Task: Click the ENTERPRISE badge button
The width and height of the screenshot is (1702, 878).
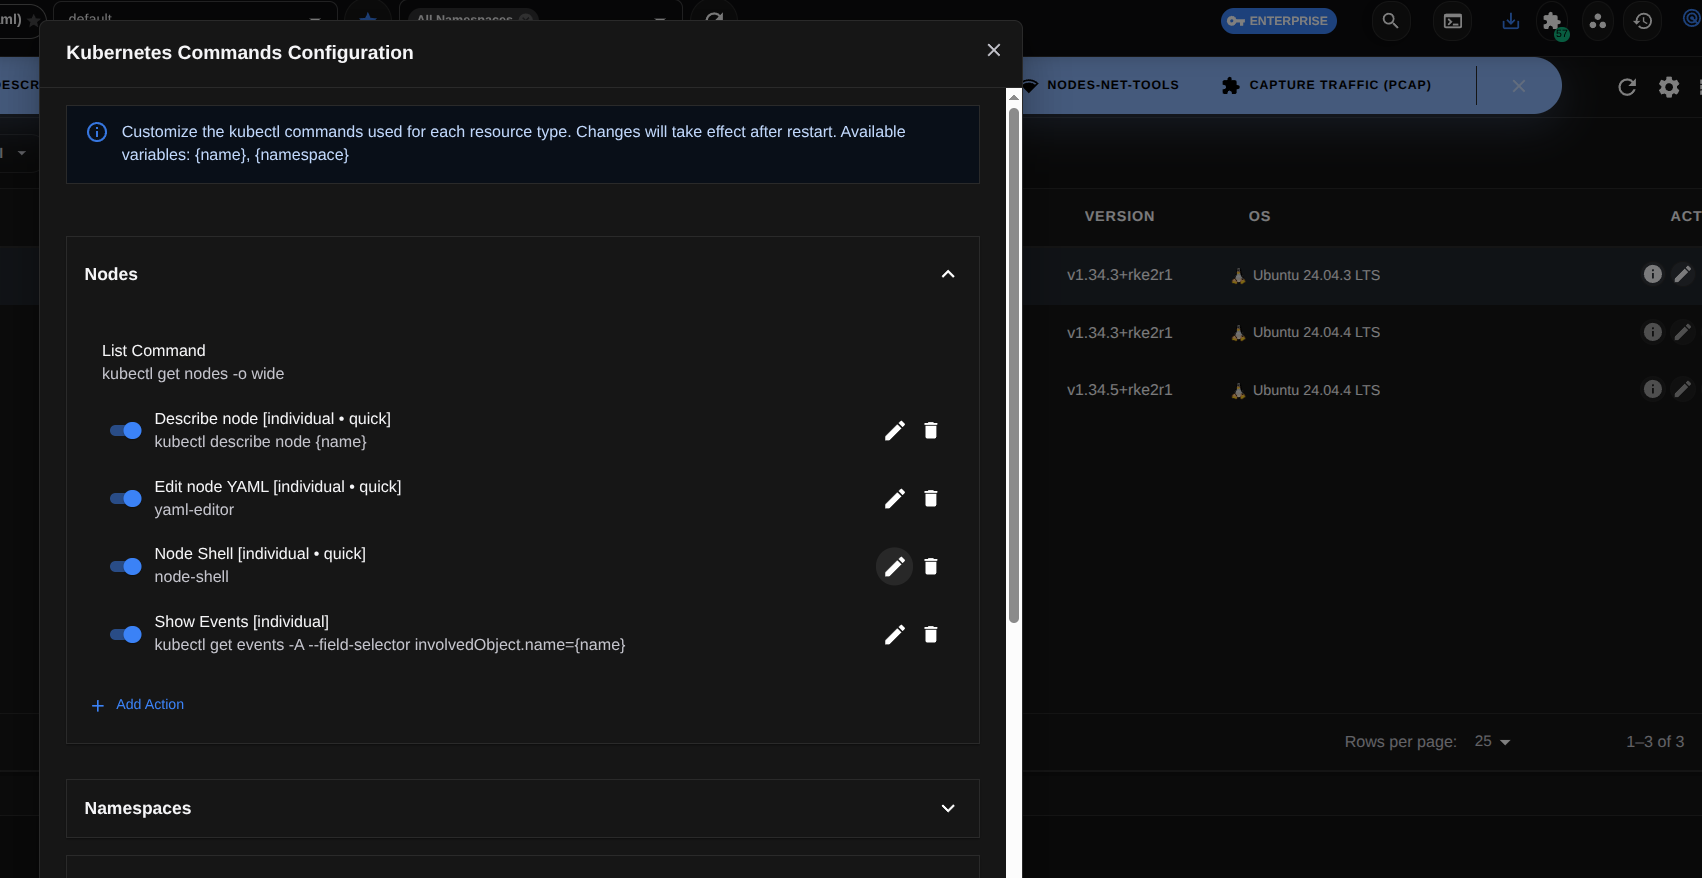Action: pyautogui.click(x=1279, y=21)
